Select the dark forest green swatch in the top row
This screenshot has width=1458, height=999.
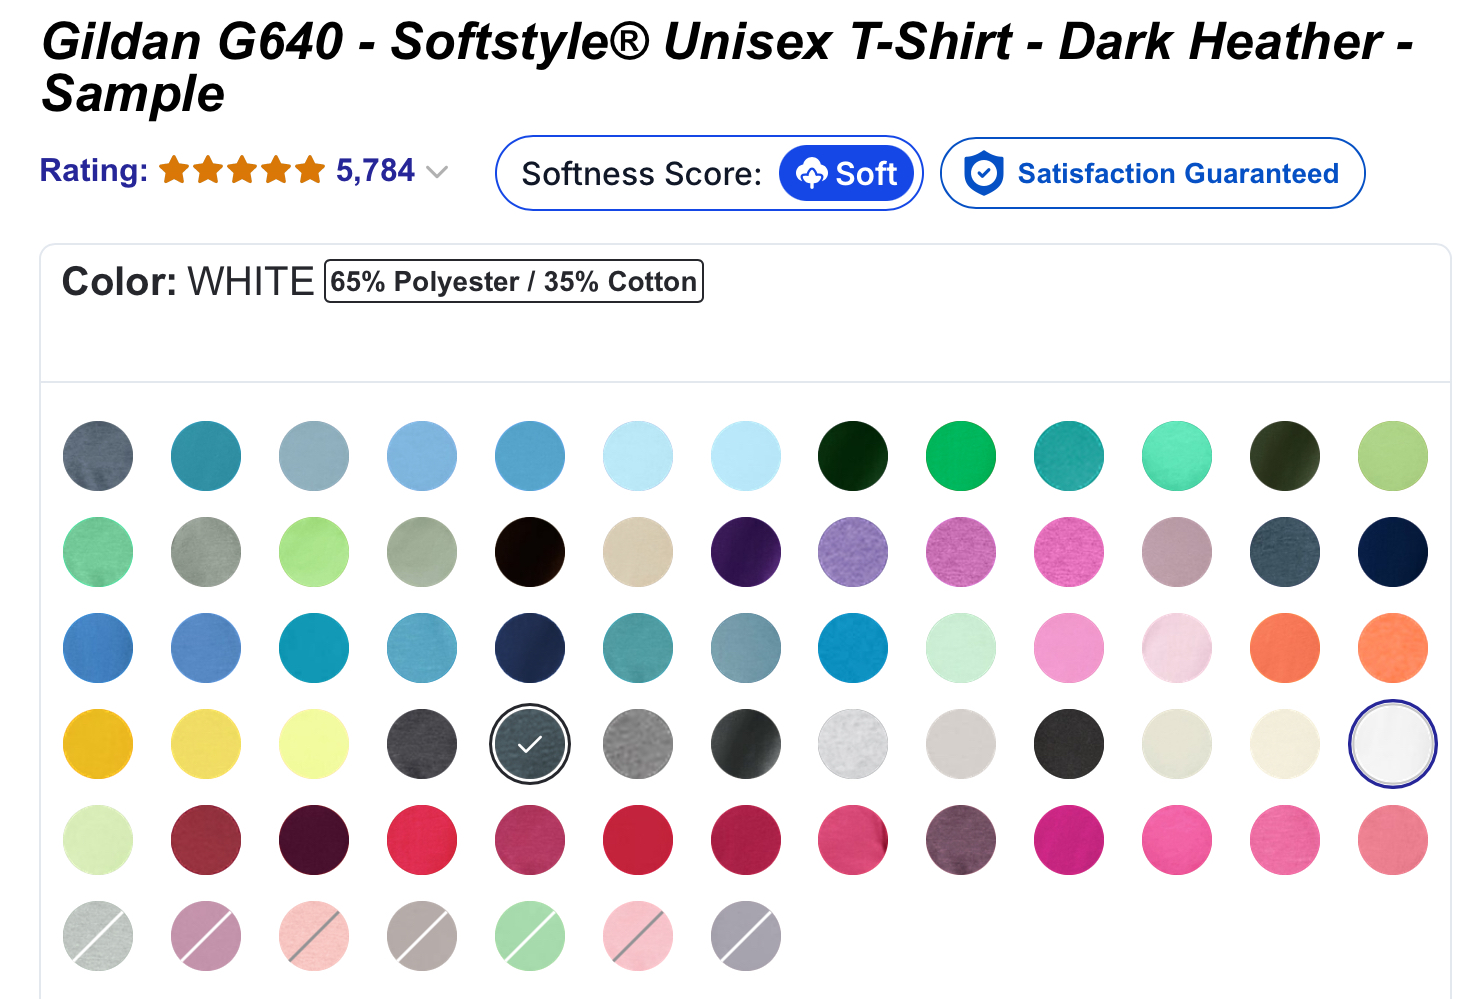[852, 455]
